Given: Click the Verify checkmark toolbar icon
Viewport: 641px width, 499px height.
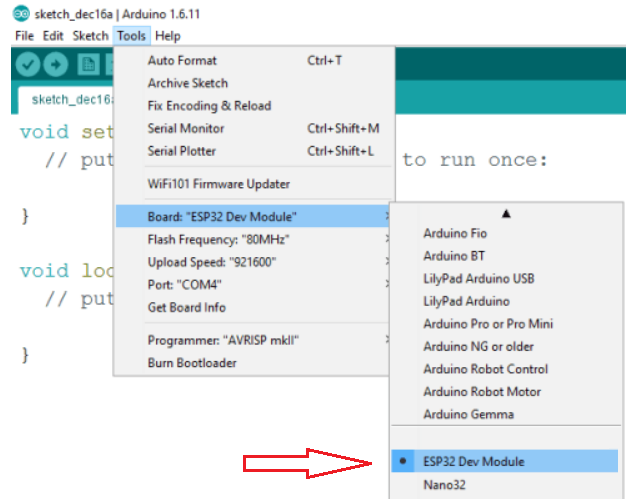Looking at the screenshot, I should 28,64.
